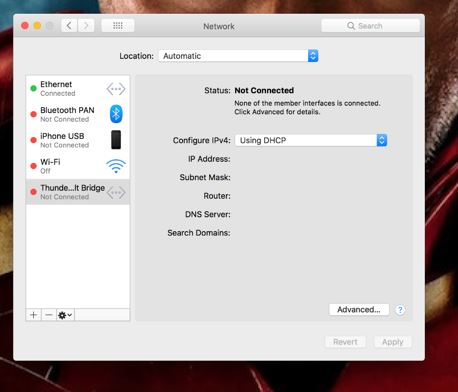Click the Bluetooth PAN icon
The image size is (458, 392).
[x=116, y=114]
